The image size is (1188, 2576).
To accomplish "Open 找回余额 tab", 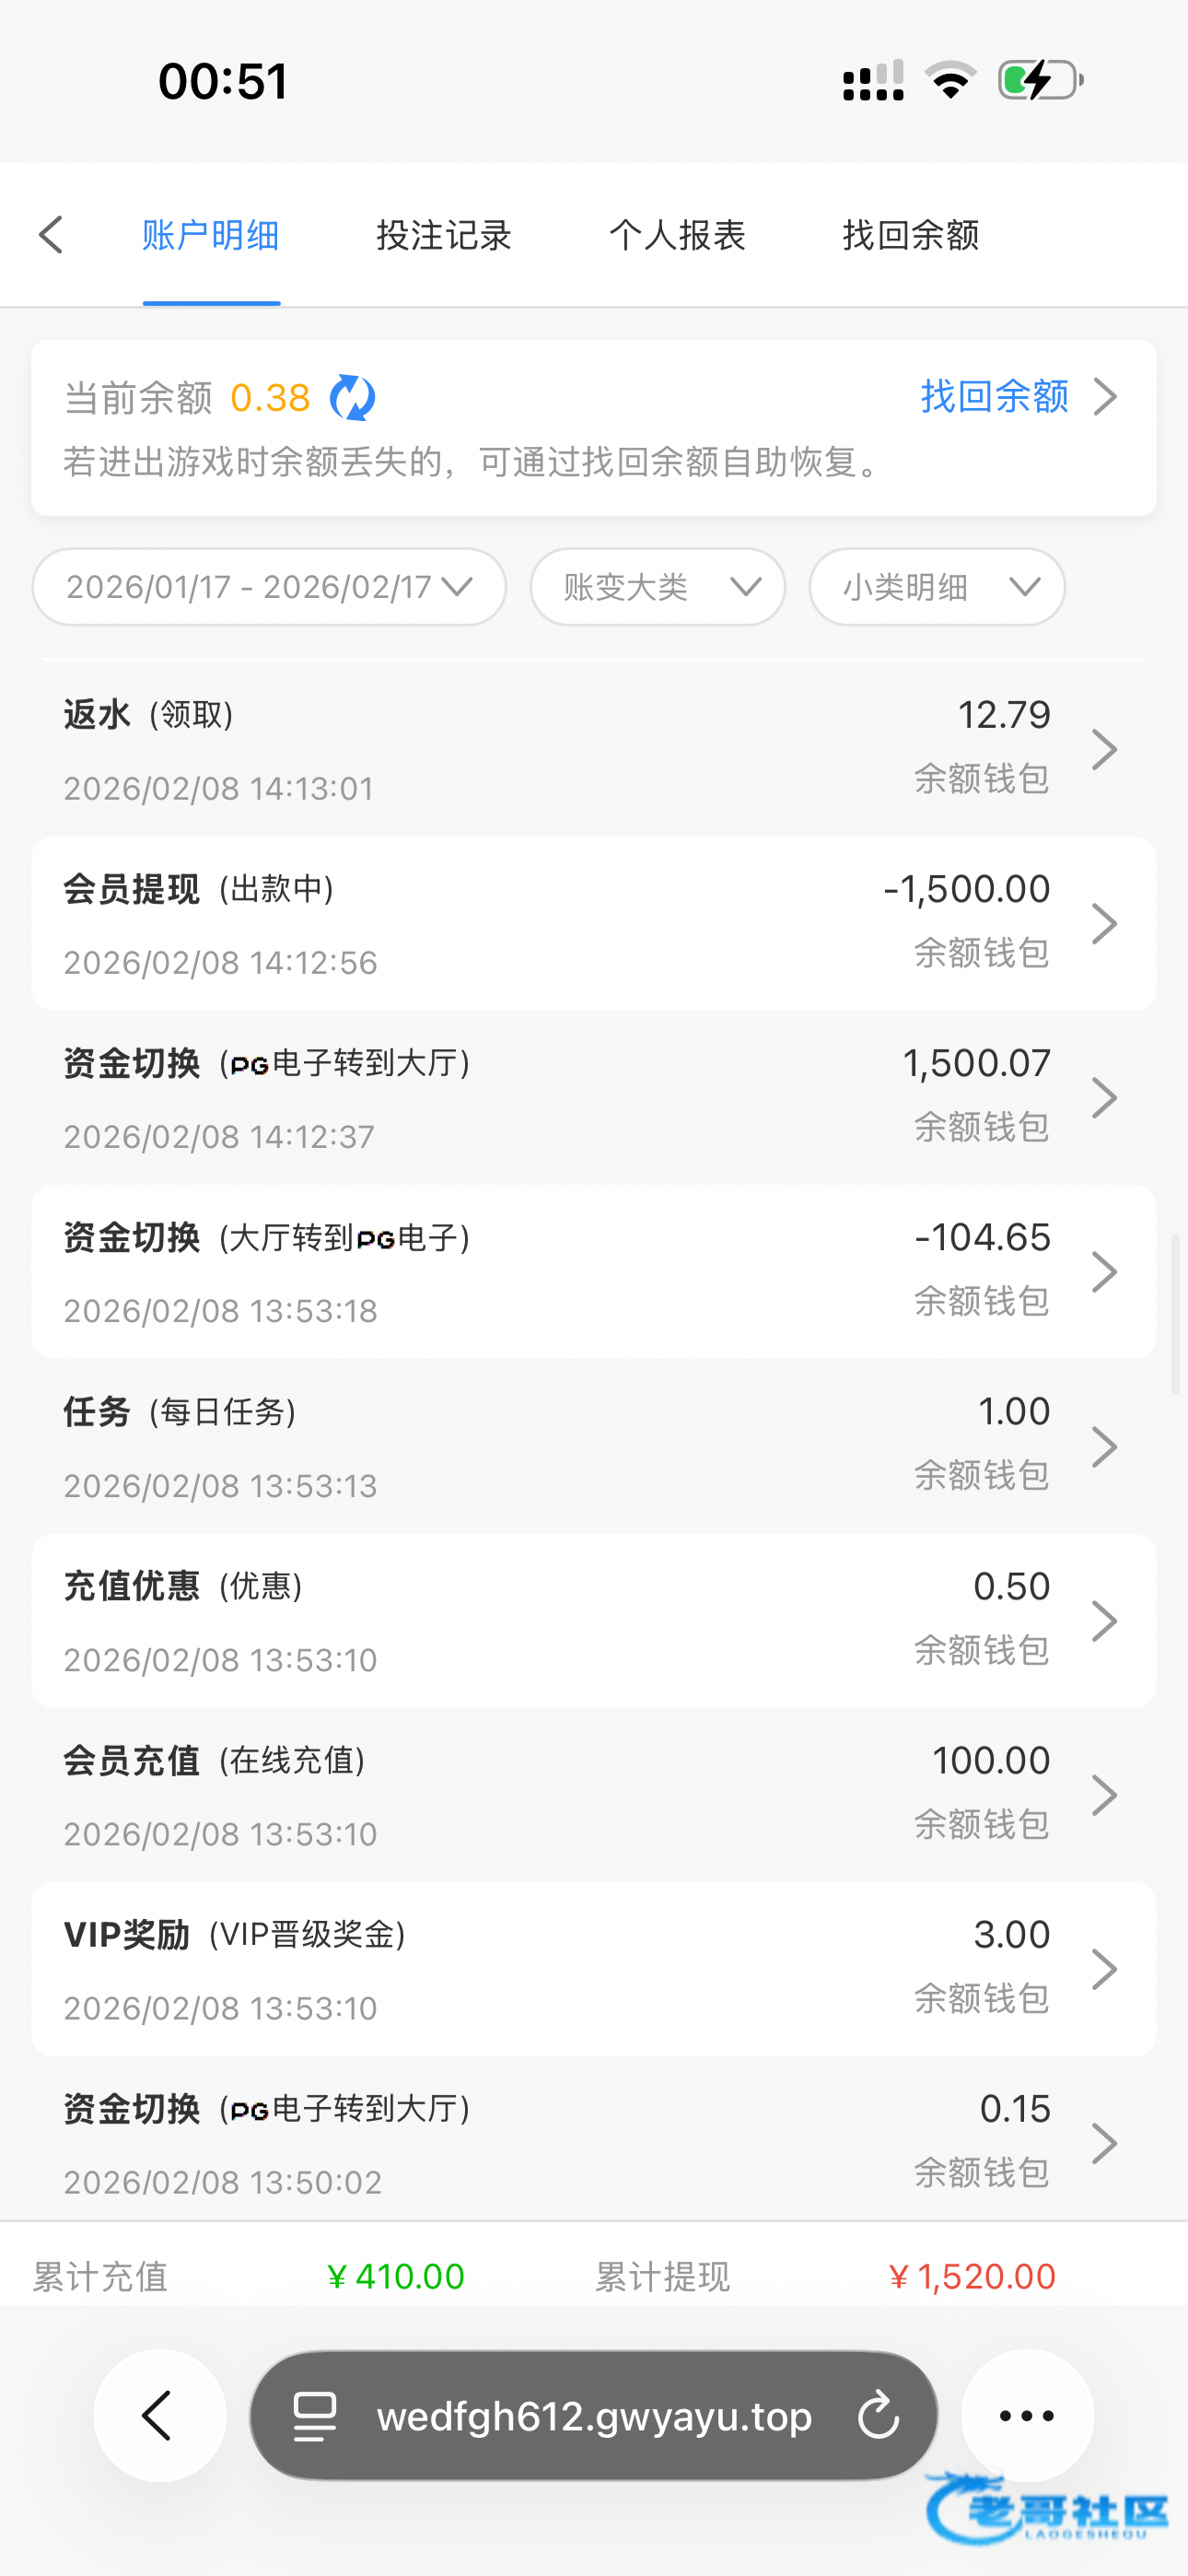I will coord(910,235).
